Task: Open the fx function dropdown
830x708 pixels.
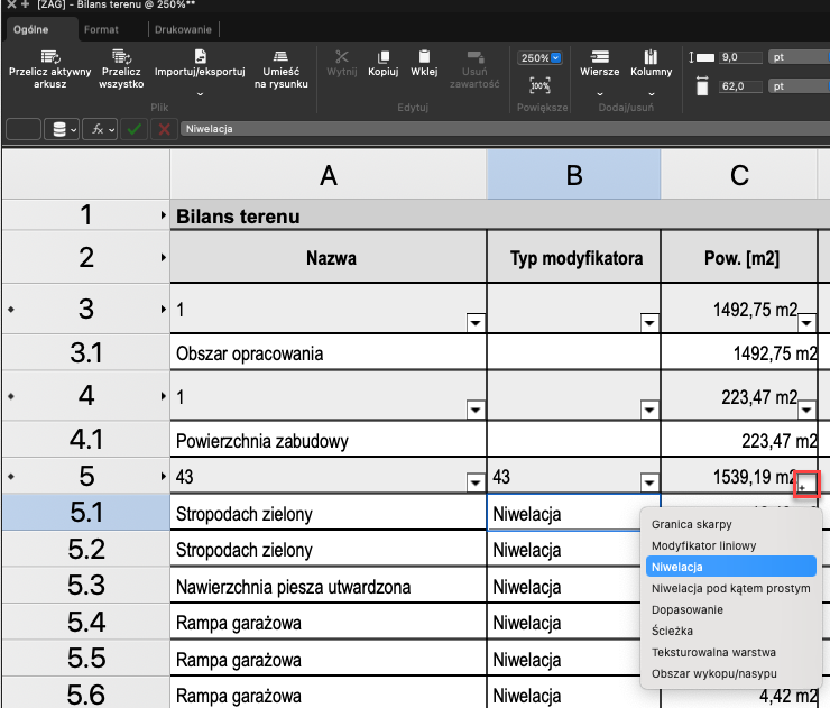Action: tap(101, 129)
